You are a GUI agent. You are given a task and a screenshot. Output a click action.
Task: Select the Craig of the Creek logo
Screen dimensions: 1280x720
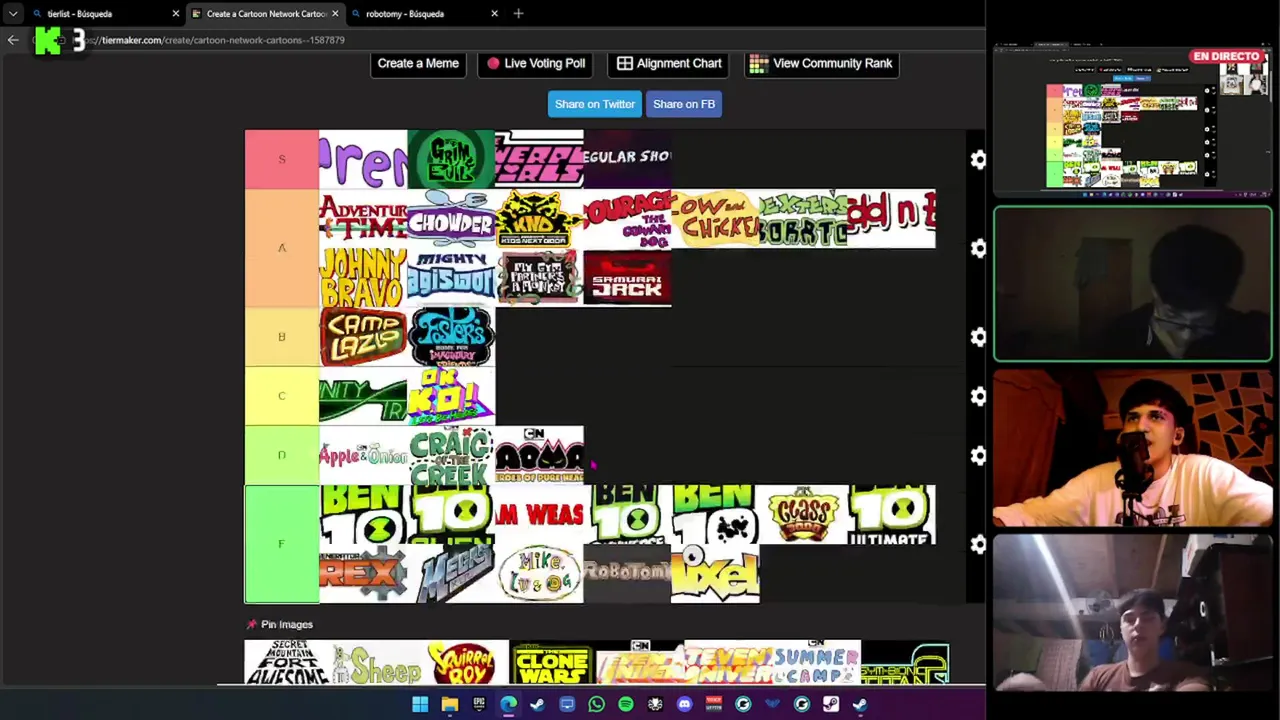click(x=451, y=455)
